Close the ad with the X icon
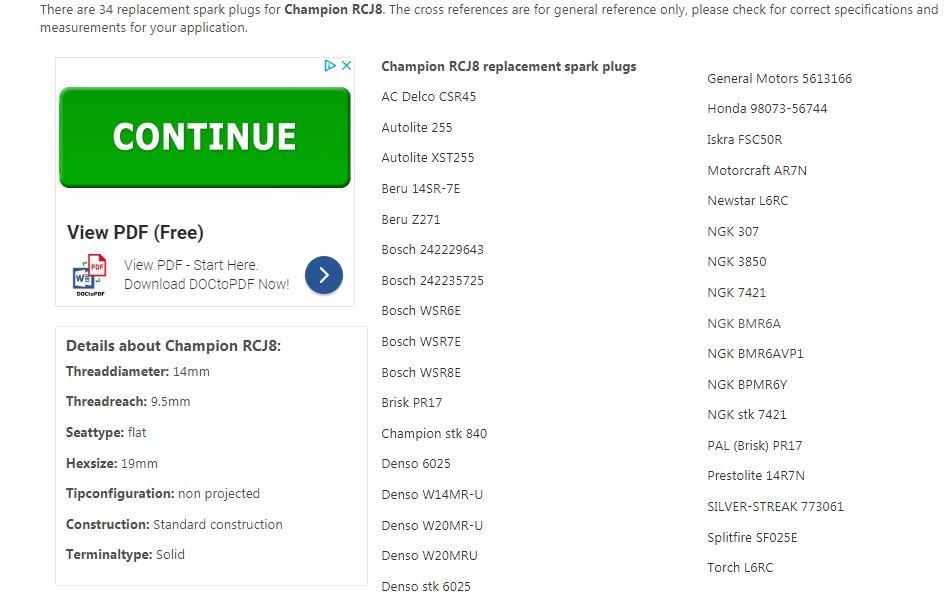The height and width of the screenshot is (597, 950). point(346,66)
